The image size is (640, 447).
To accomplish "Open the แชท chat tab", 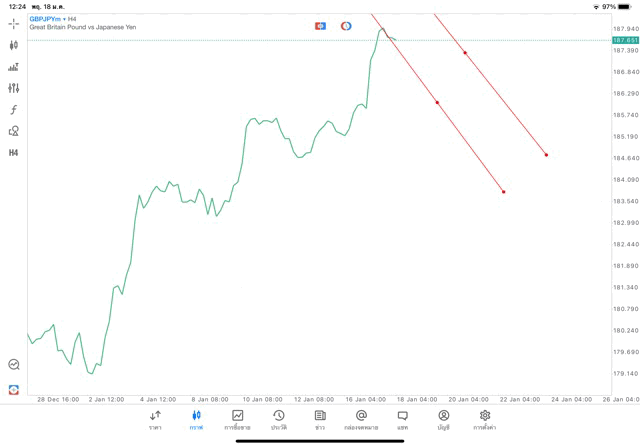I will click(x=402, y=420).
